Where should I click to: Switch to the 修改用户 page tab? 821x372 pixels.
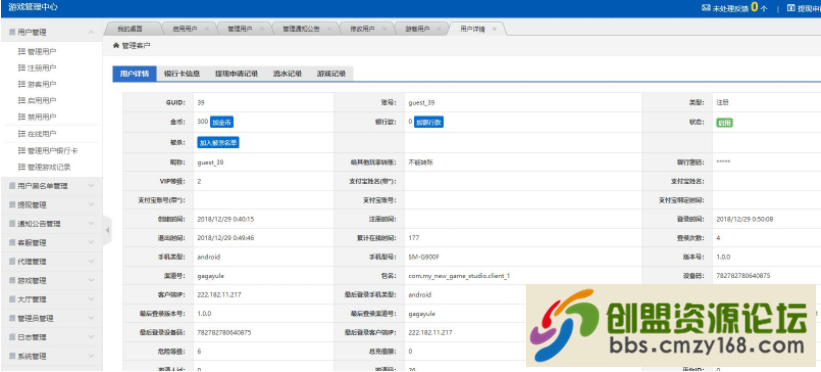[x=362, y=29]
